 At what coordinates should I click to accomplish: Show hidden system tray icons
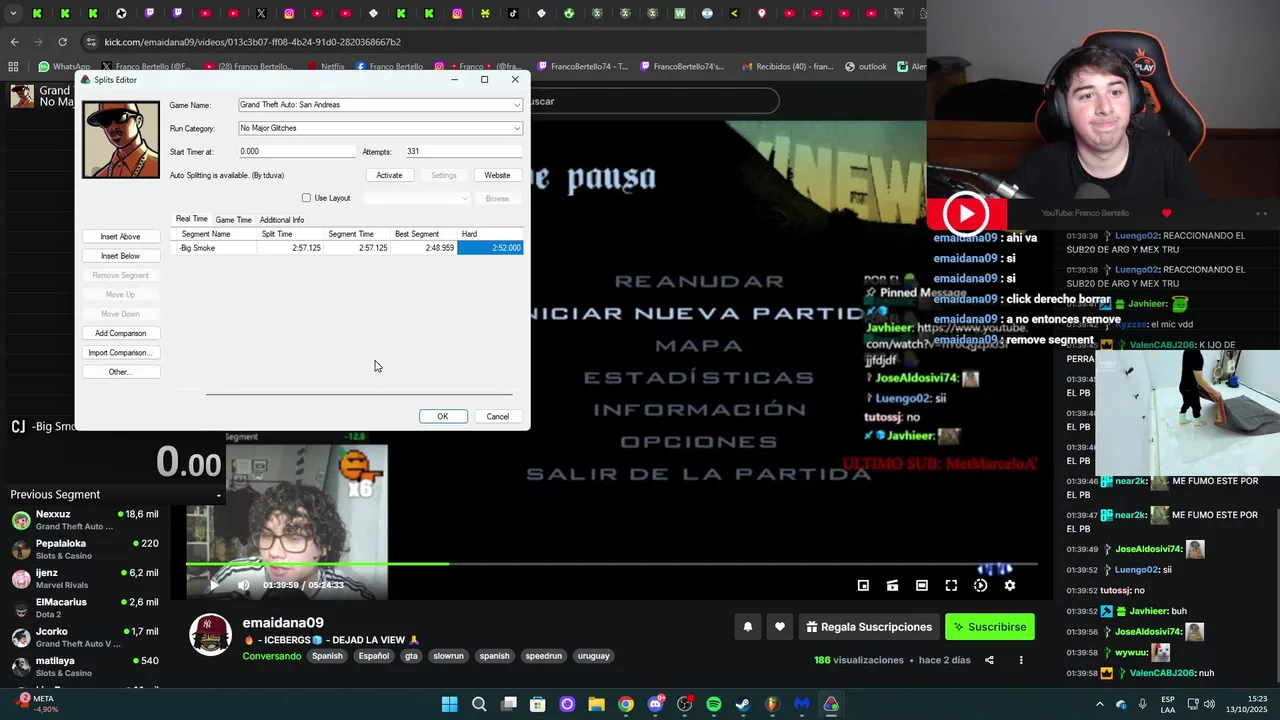click(x=1100, y=704)
